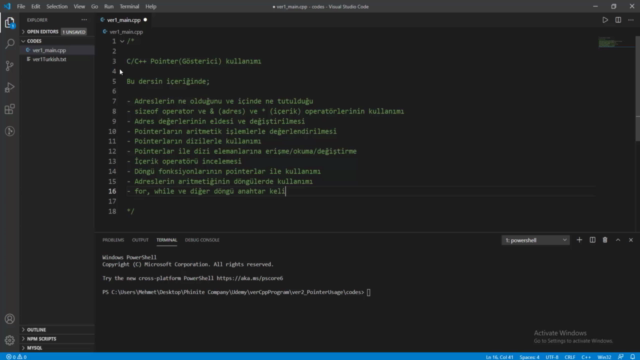640x360 pixels.
Task: Select the ver1_main.cpp editor tab
Action: (x=123, y=20)
